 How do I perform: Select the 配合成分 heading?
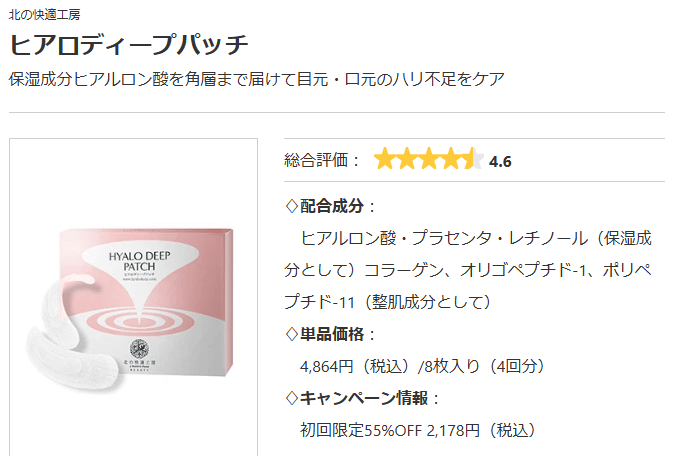[x=333, y=207]
